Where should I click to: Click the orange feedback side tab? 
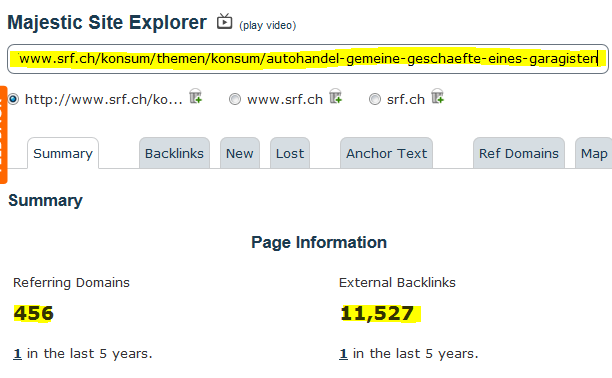[x=4, y=135]
